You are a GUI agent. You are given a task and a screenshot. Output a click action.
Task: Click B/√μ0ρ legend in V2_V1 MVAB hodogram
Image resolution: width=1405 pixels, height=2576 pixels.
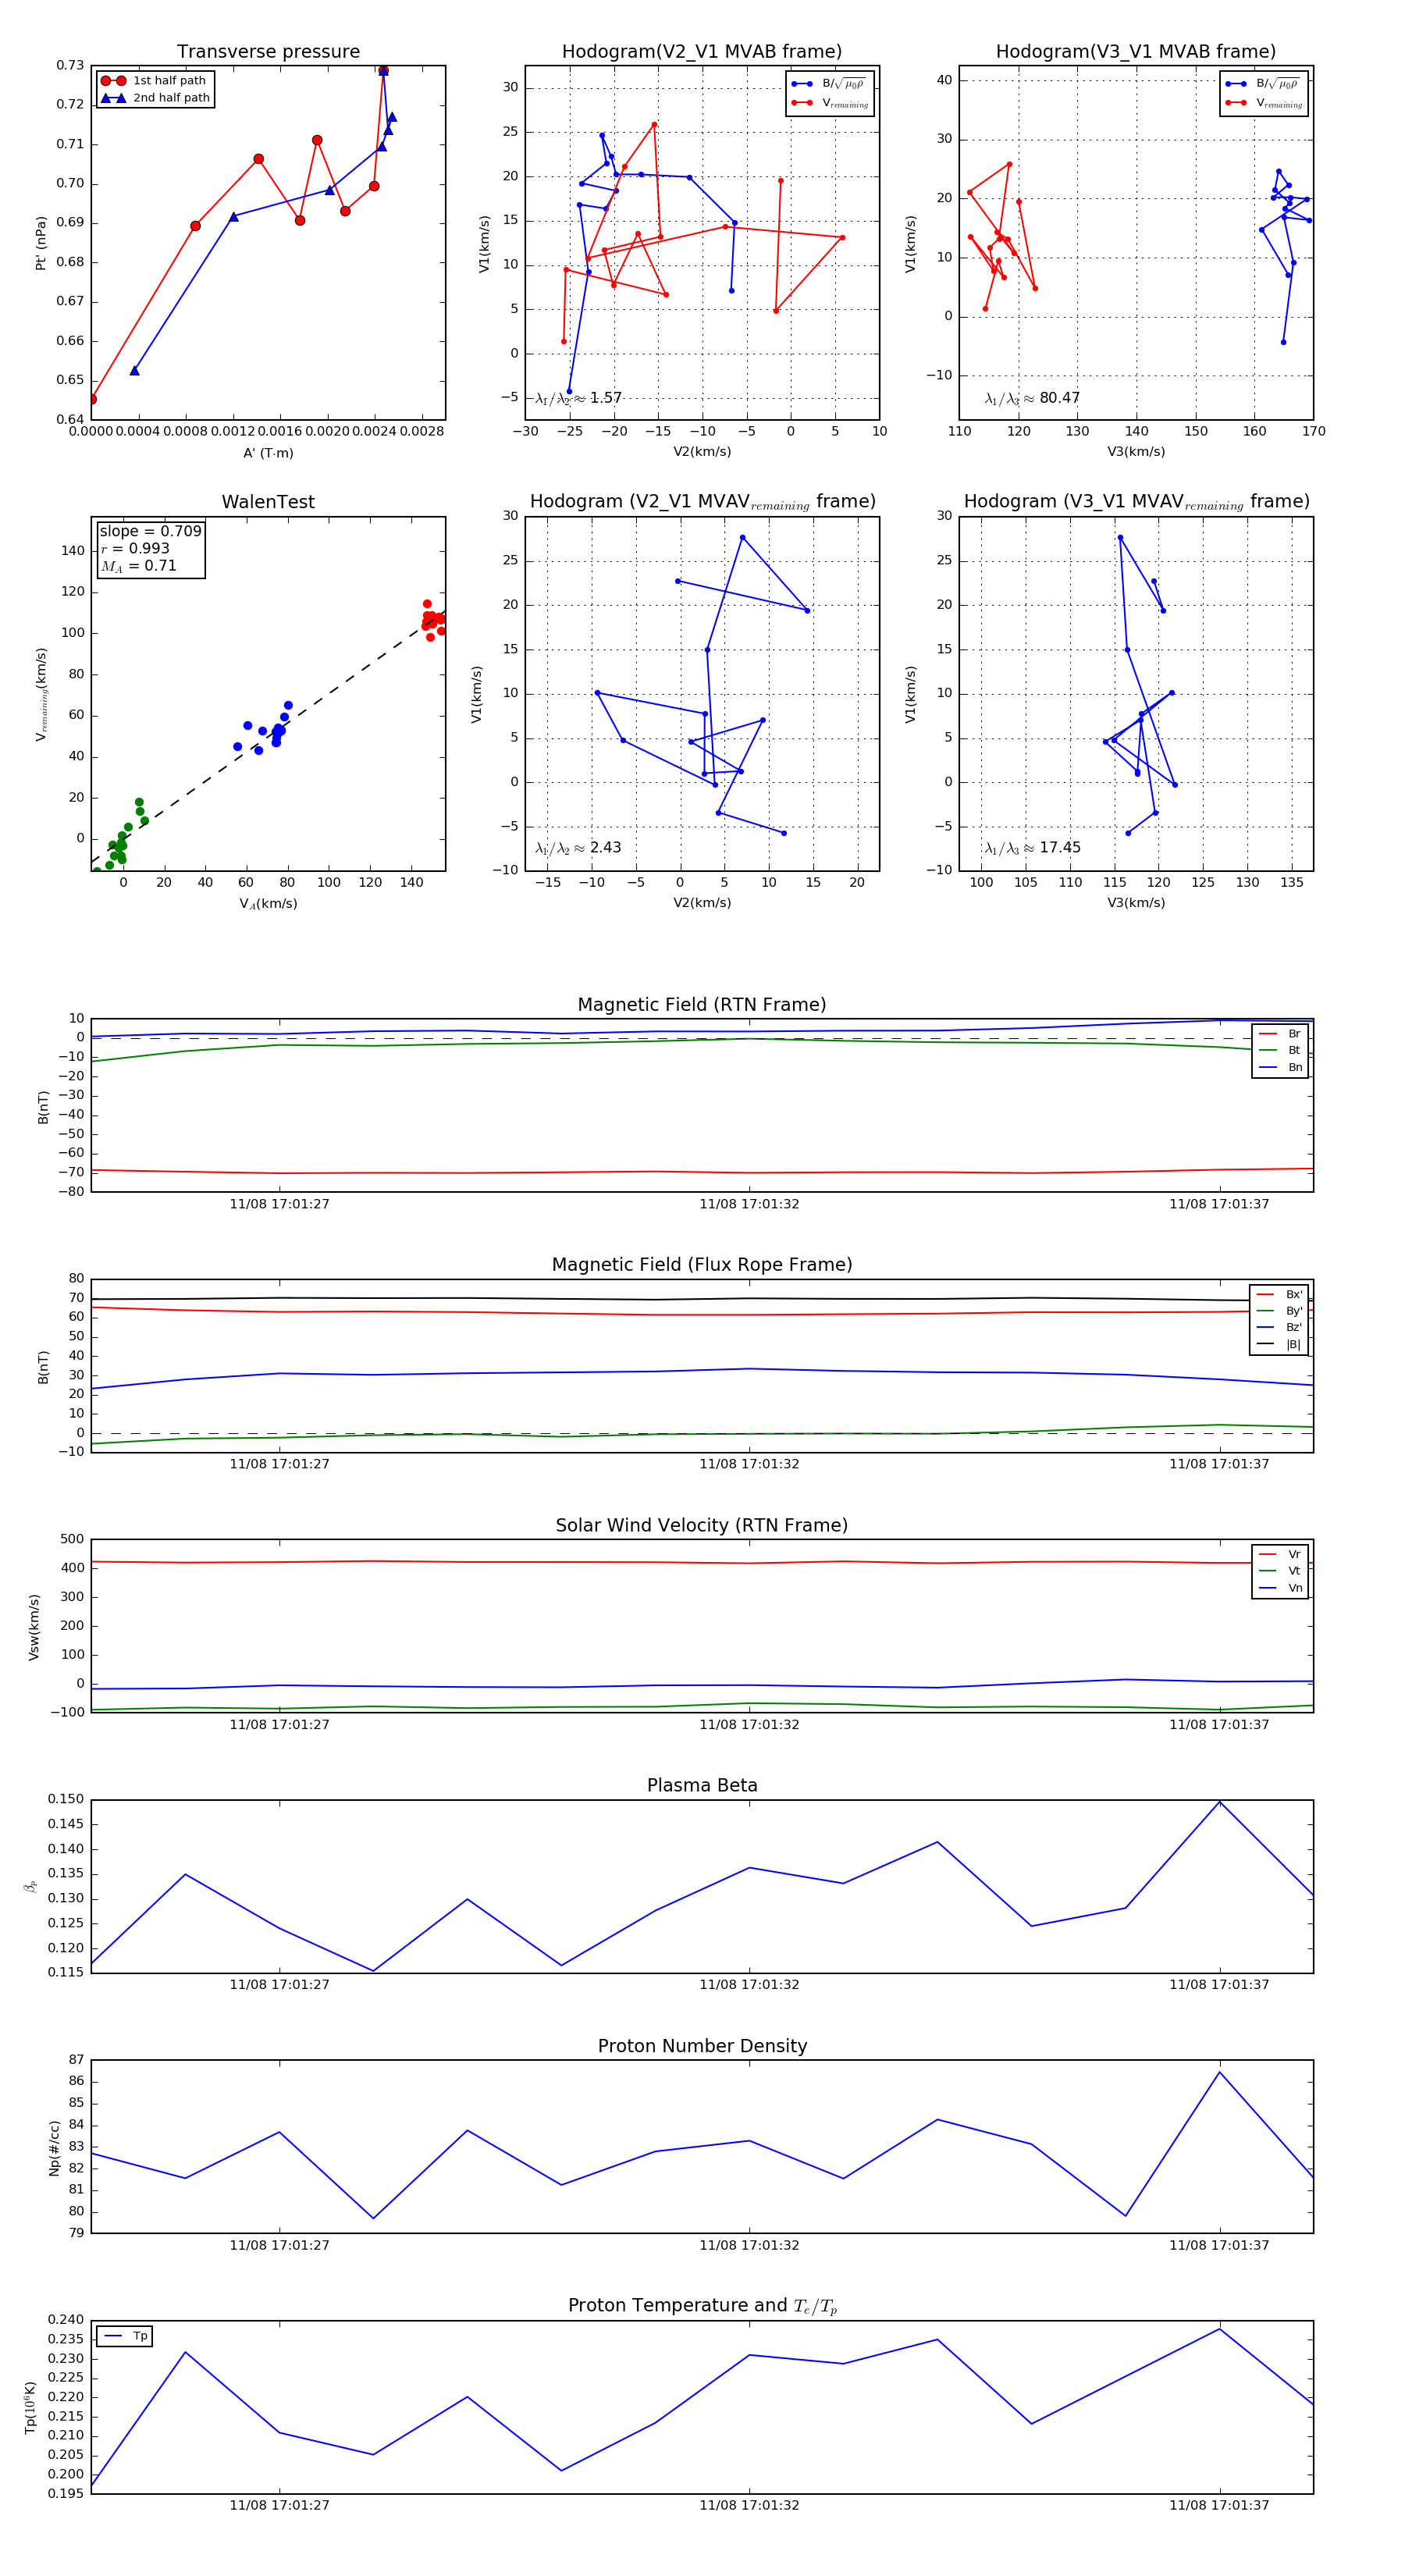(829, 84)
